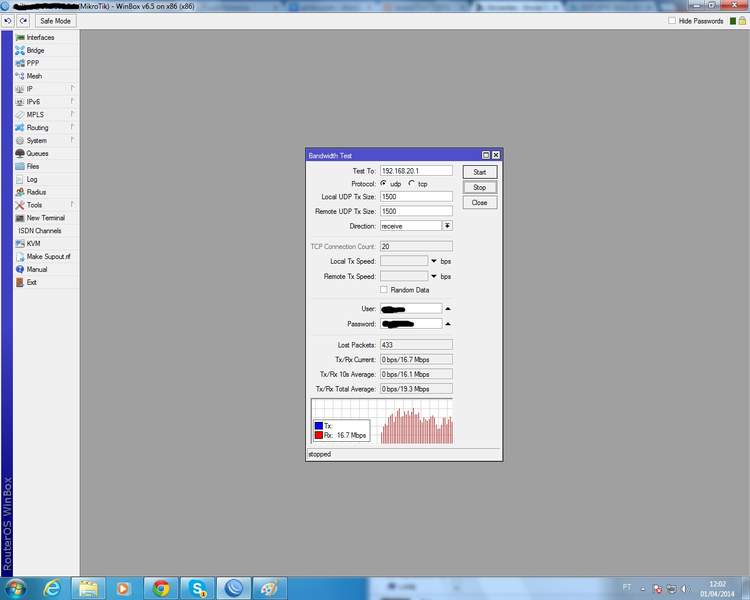This screenshot has height=600, width=750.
Task: Open Internet Explorer from taskbar
Action: point(51,588)
